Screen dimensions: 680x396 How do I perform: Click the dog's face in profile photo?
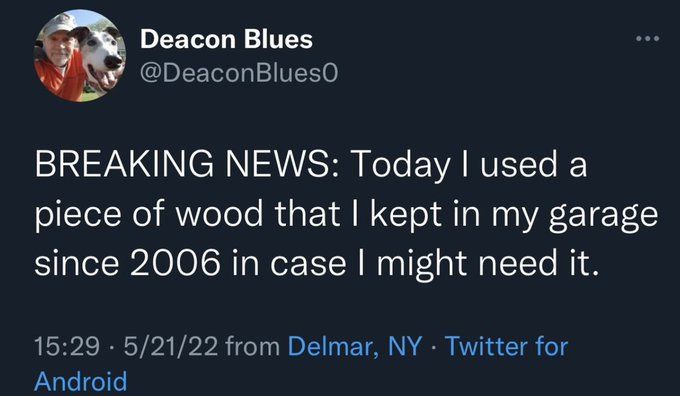(x=102, y=56)
